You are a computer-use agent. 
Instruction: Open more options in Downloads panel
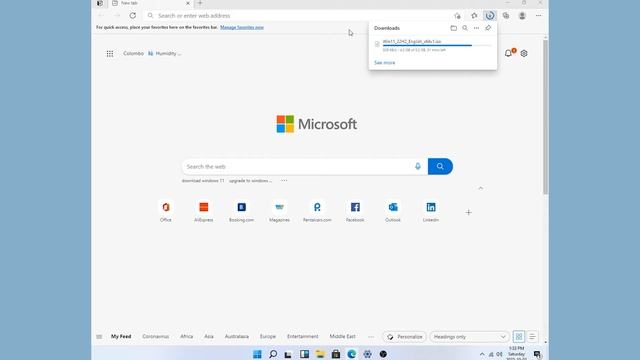476,28
